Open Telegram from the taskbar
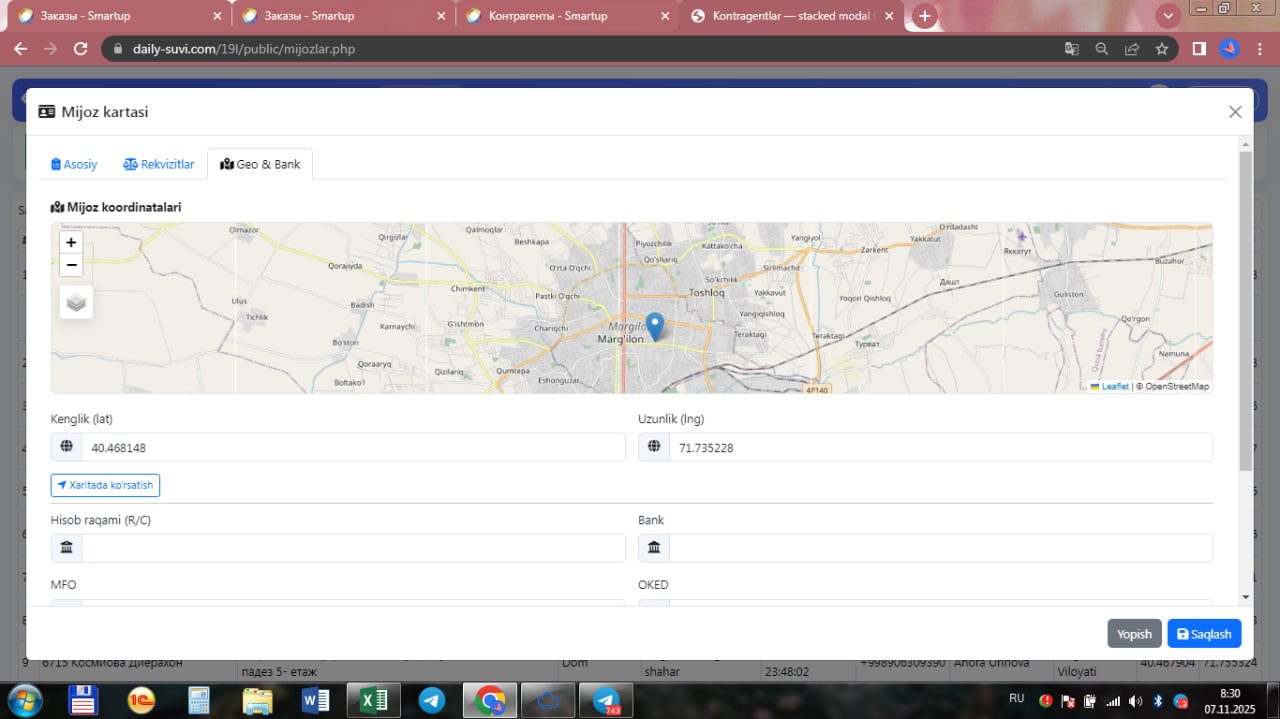Screen dimensions: 1280x719 (x=432, y=701)
